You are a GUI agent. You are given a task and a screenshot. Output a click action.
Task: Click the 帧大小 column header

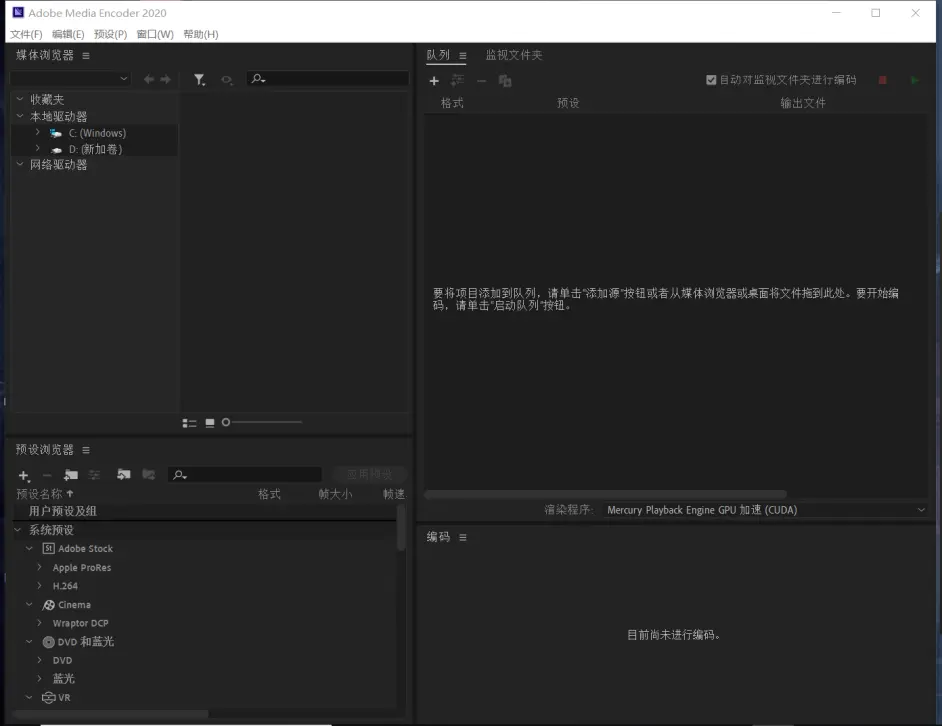pos(335,494)
